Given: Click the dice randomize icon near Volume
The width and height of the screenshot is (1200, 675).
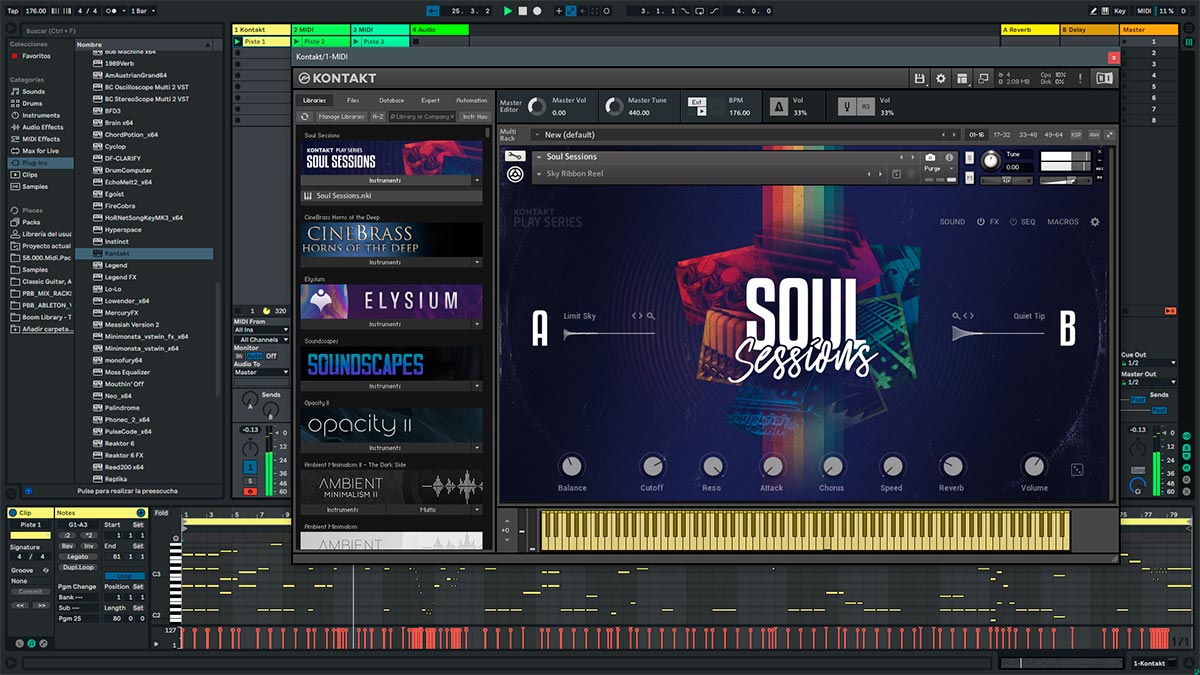Looking at the screenshot, I should [1077, 469].
